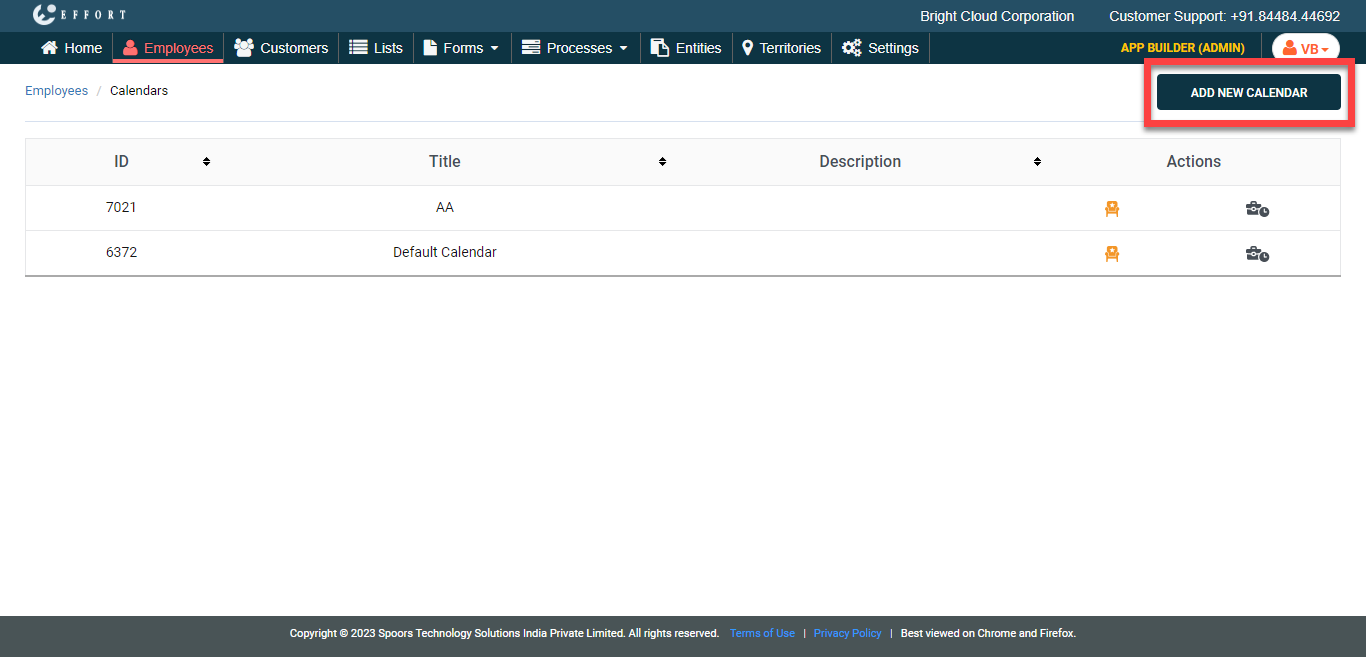This screenshot has width=1366, height=657.
Task: Open briefcase-clock working hours icon for AA
Action: click(x=1257, y=209)
